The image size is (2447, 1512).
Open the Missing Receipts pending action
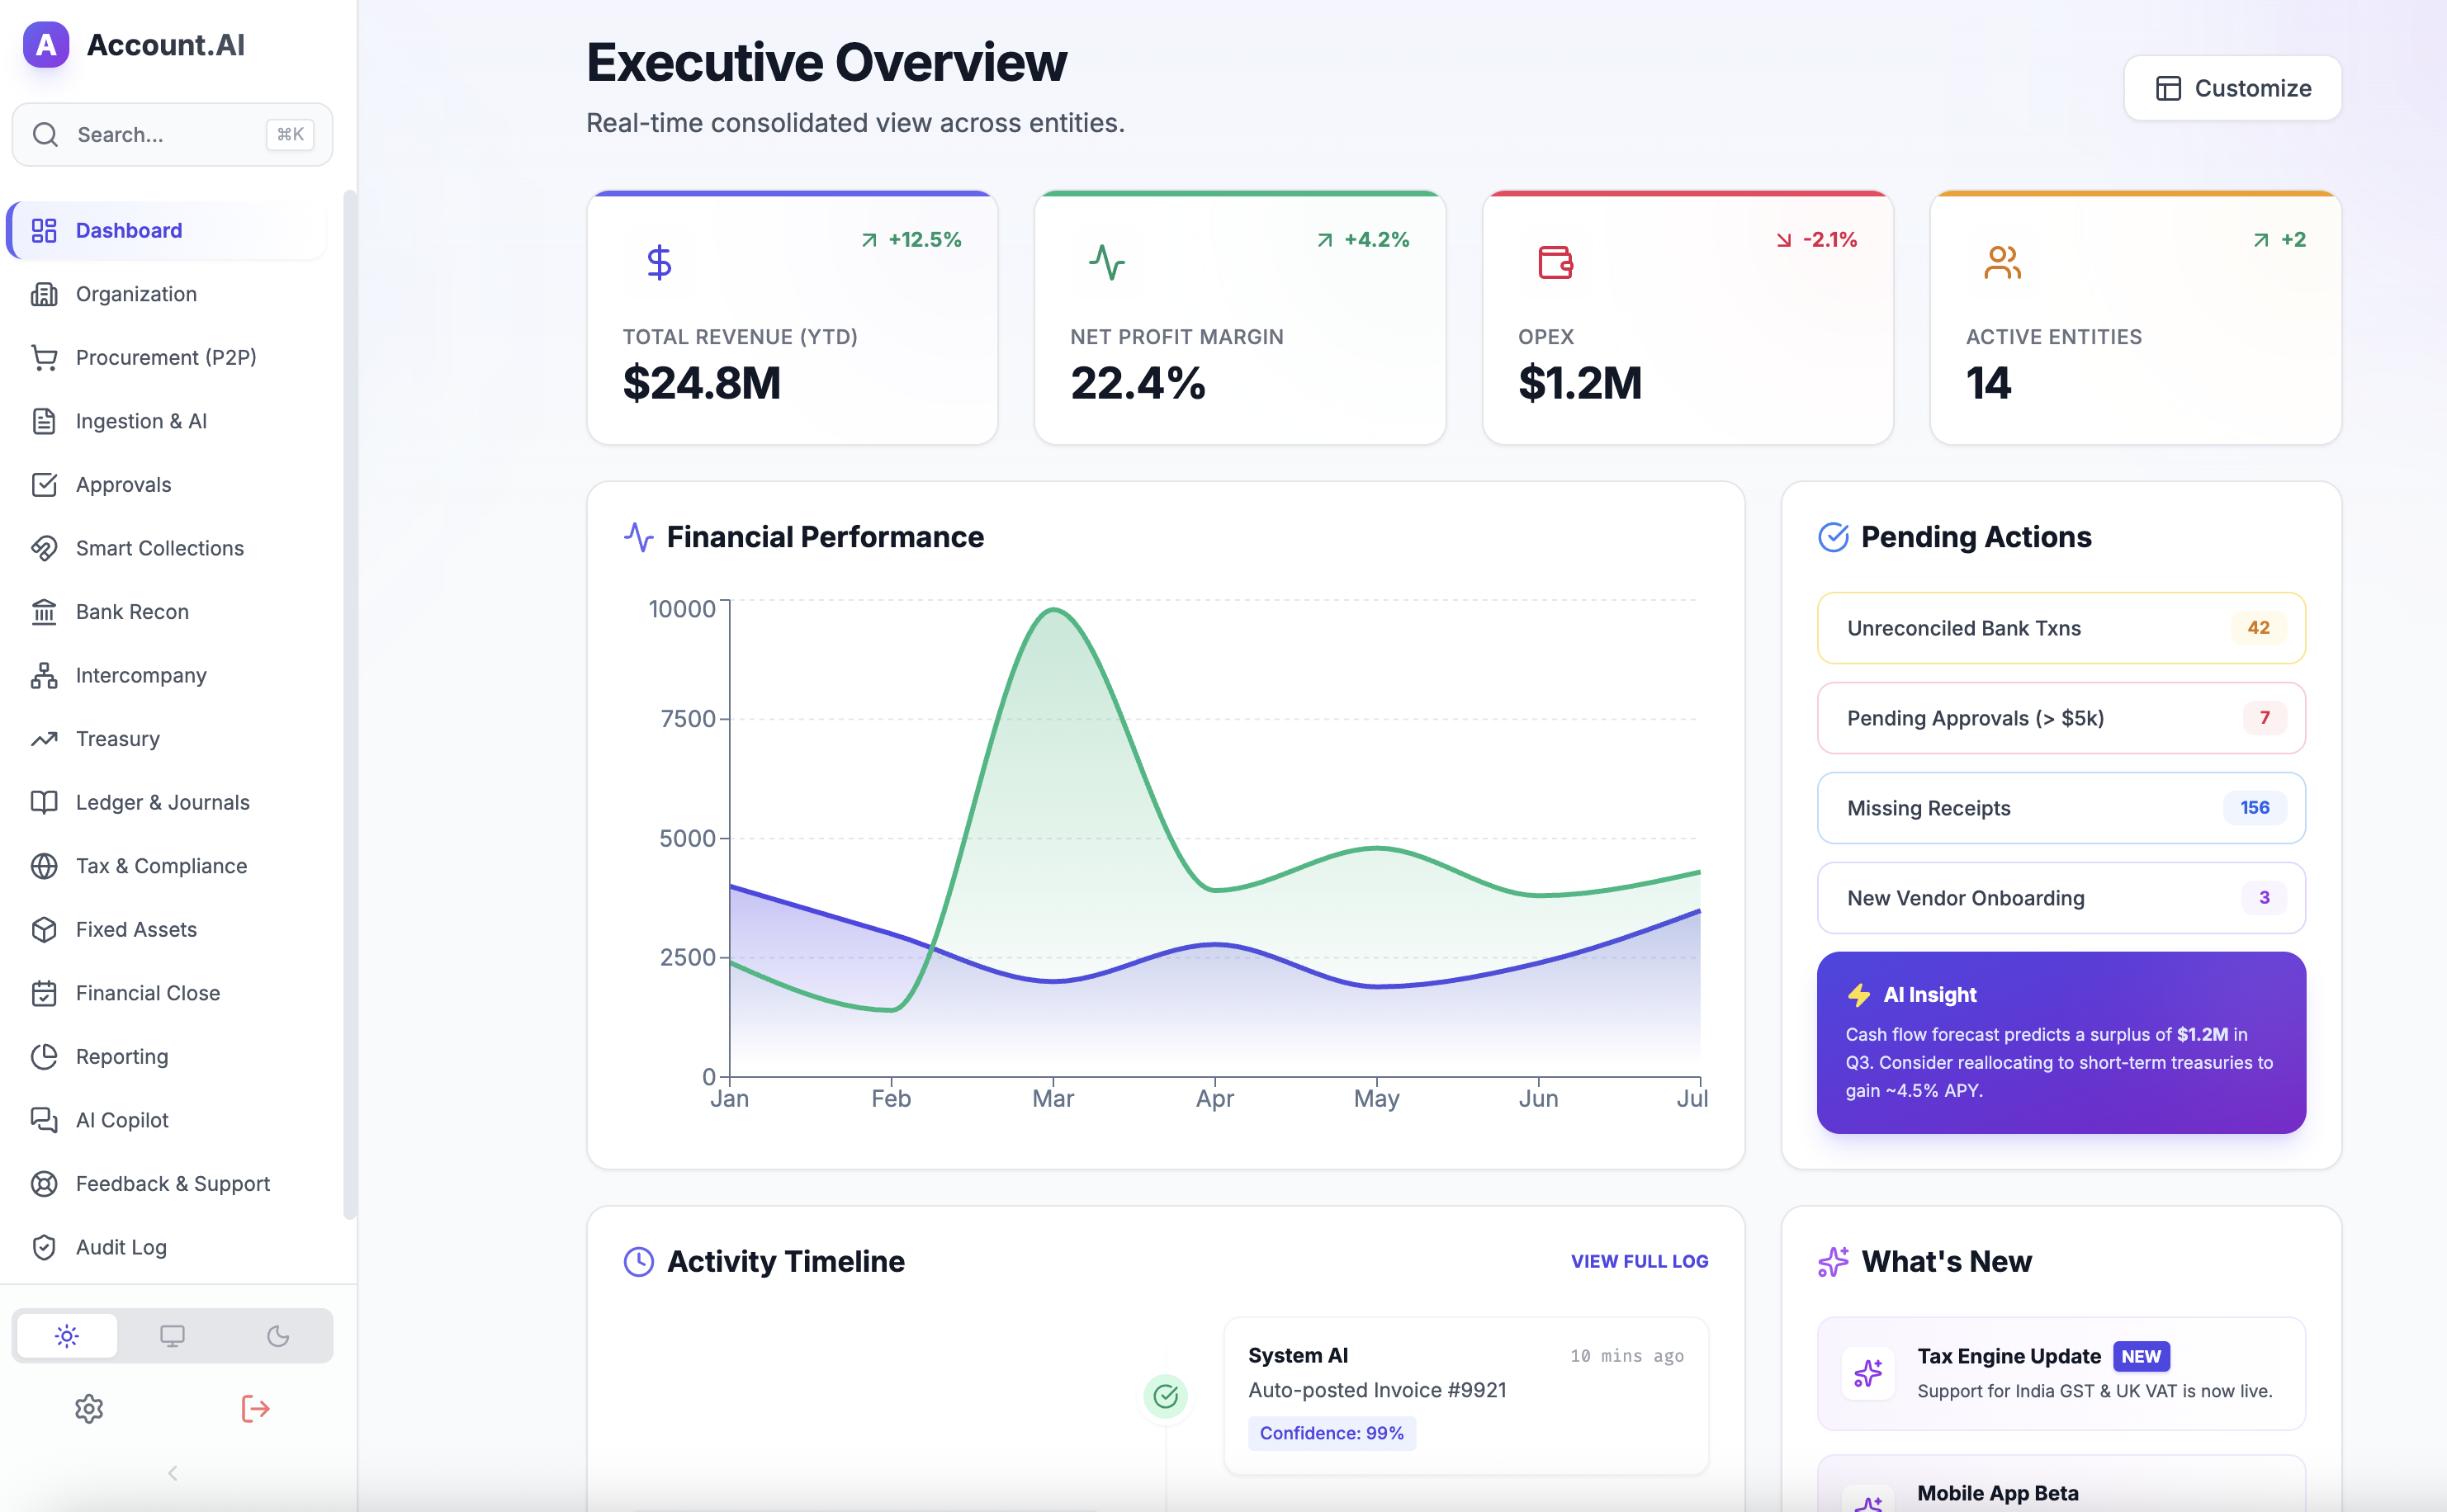(x=2060, y=808)
